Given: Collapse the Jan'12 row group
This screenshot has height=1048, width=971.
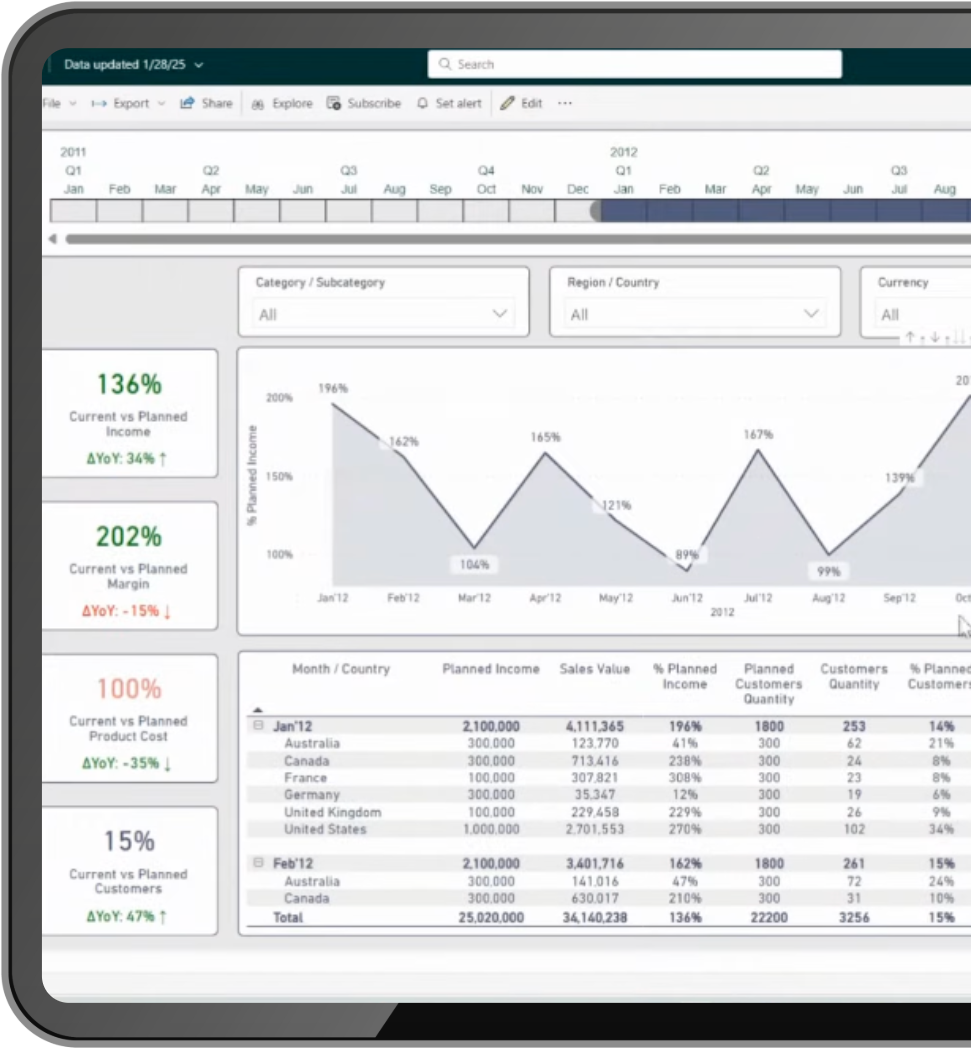Looking at the screenshot, I should tap(258, 726).
